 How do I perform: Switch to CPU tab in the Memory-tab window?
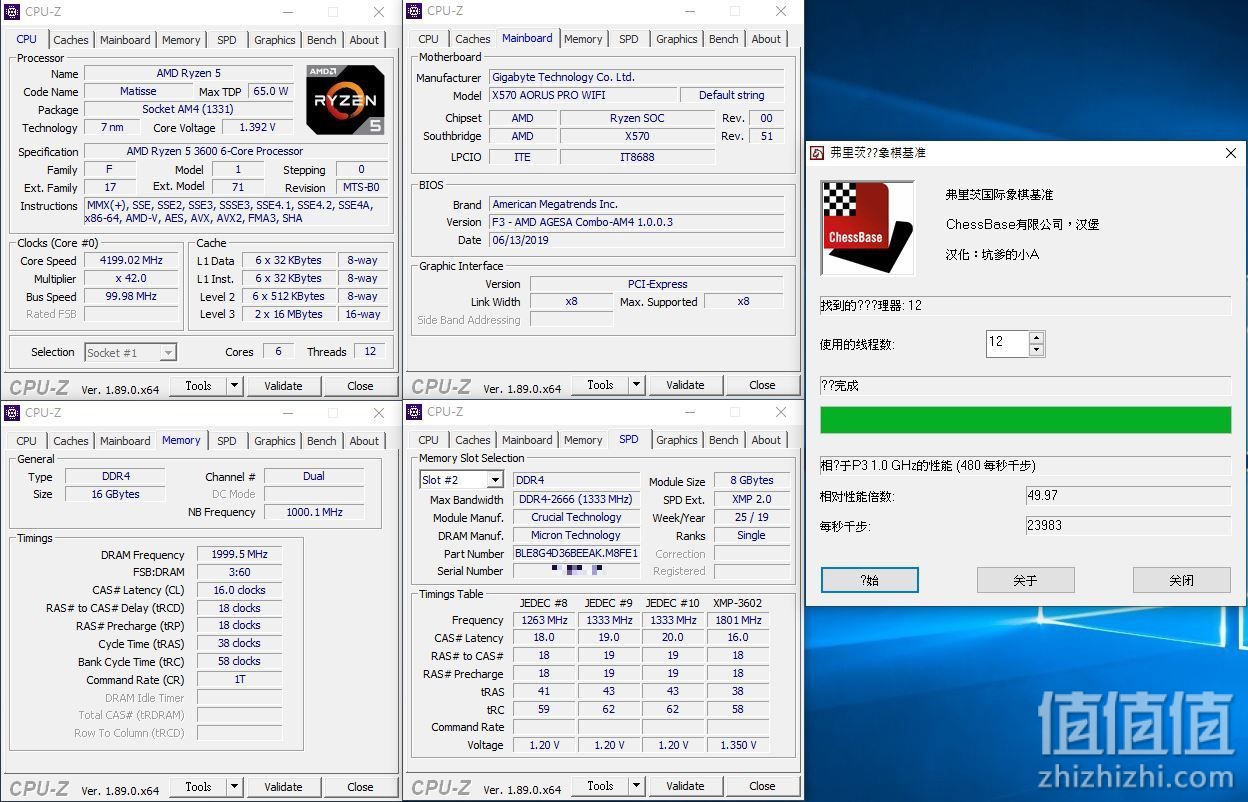[27, 440]
